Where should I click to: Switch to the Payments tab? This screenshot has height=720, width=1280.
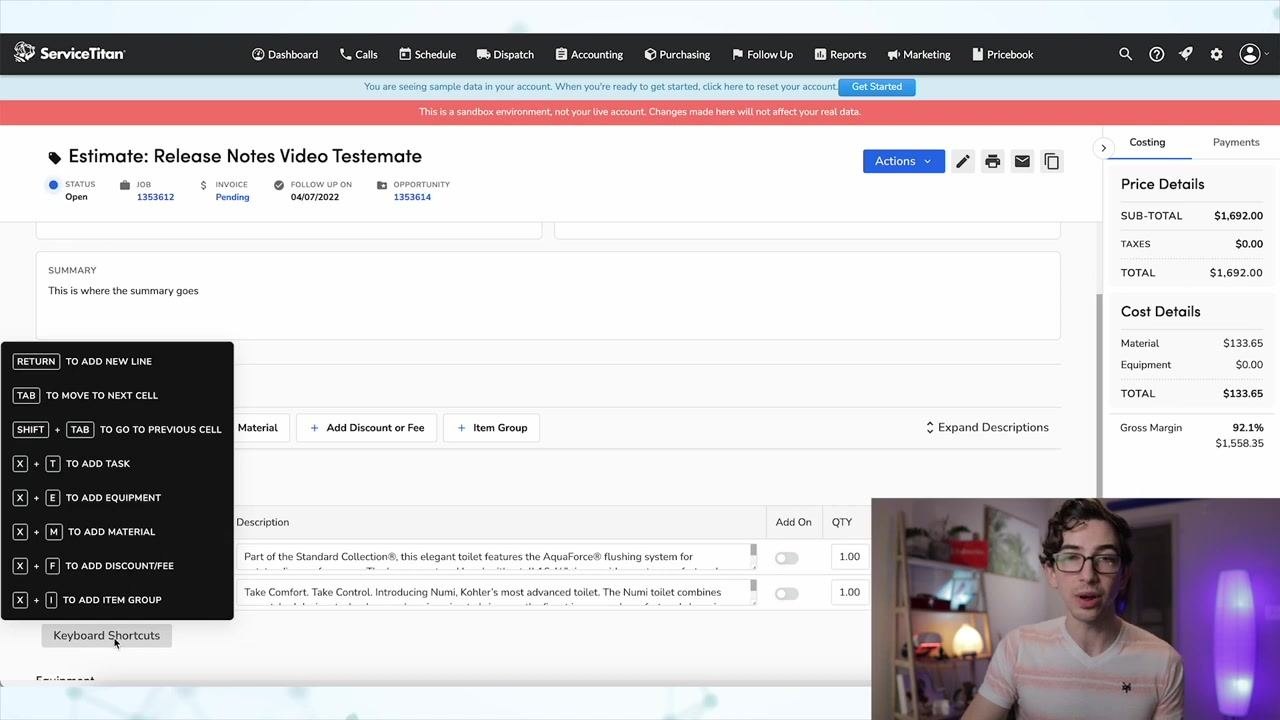[1236, 142]
